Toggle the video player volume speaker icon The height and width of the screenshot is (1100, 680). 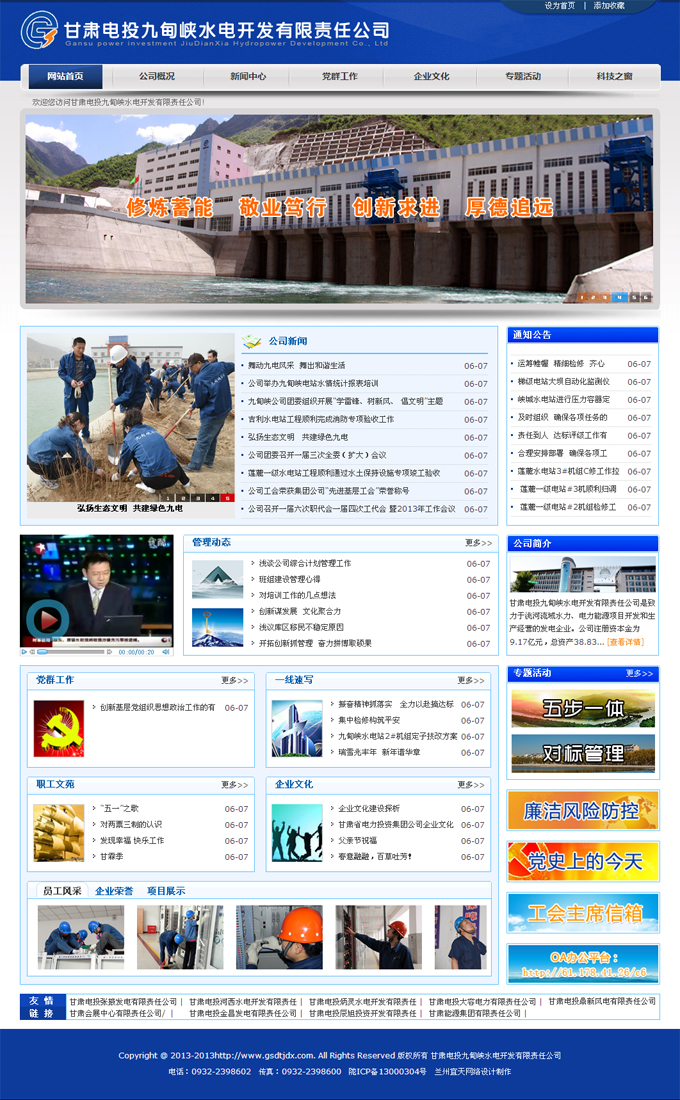coord(166,652)
